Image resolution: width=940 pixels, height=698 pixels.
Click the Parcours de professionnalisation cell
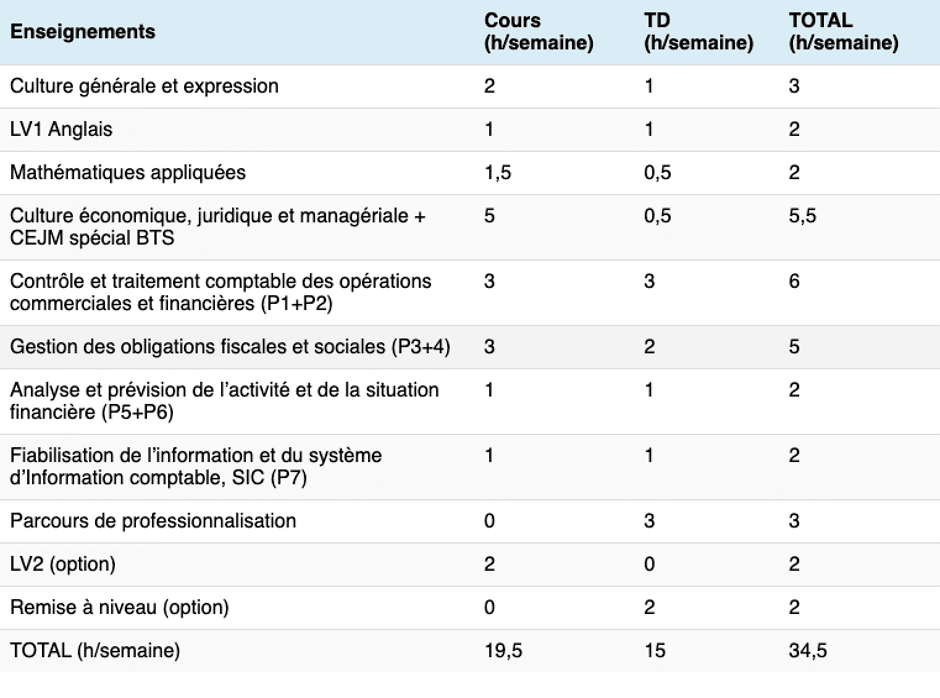[x=153, y=521]
